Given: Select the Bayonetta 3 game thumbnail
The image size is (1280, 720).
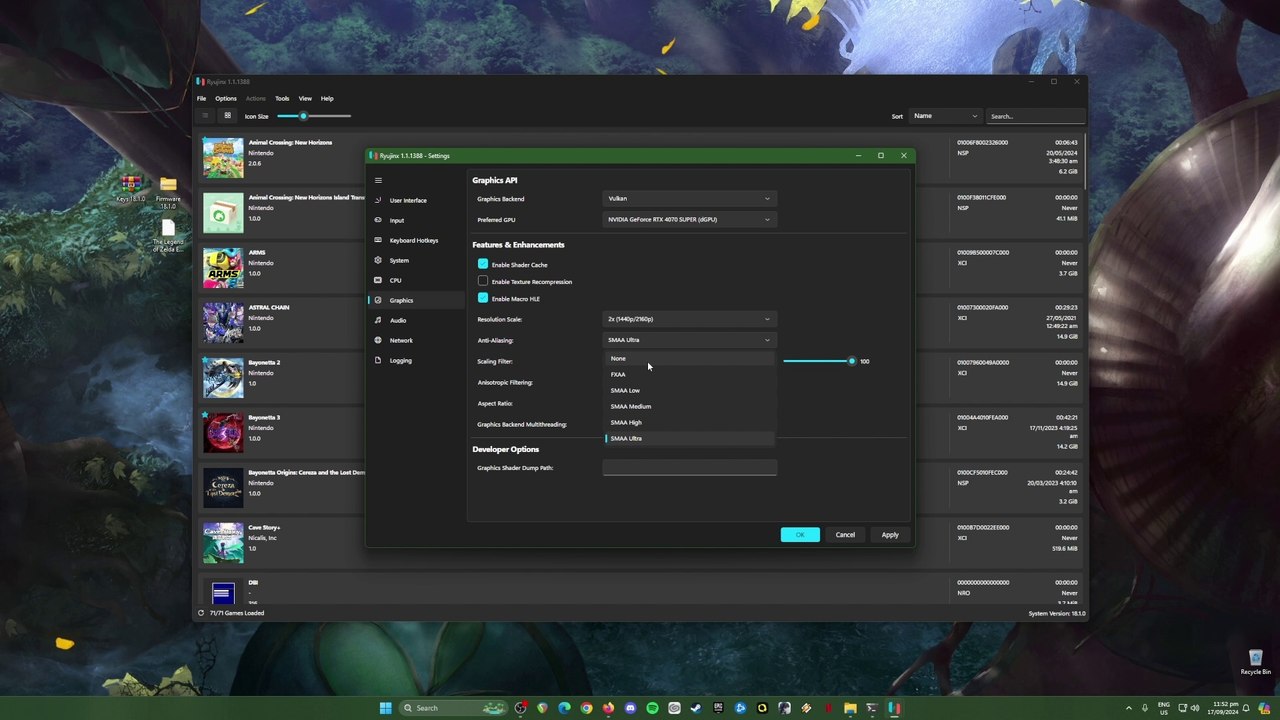Looking at the screenshot, I should point(223,433).
